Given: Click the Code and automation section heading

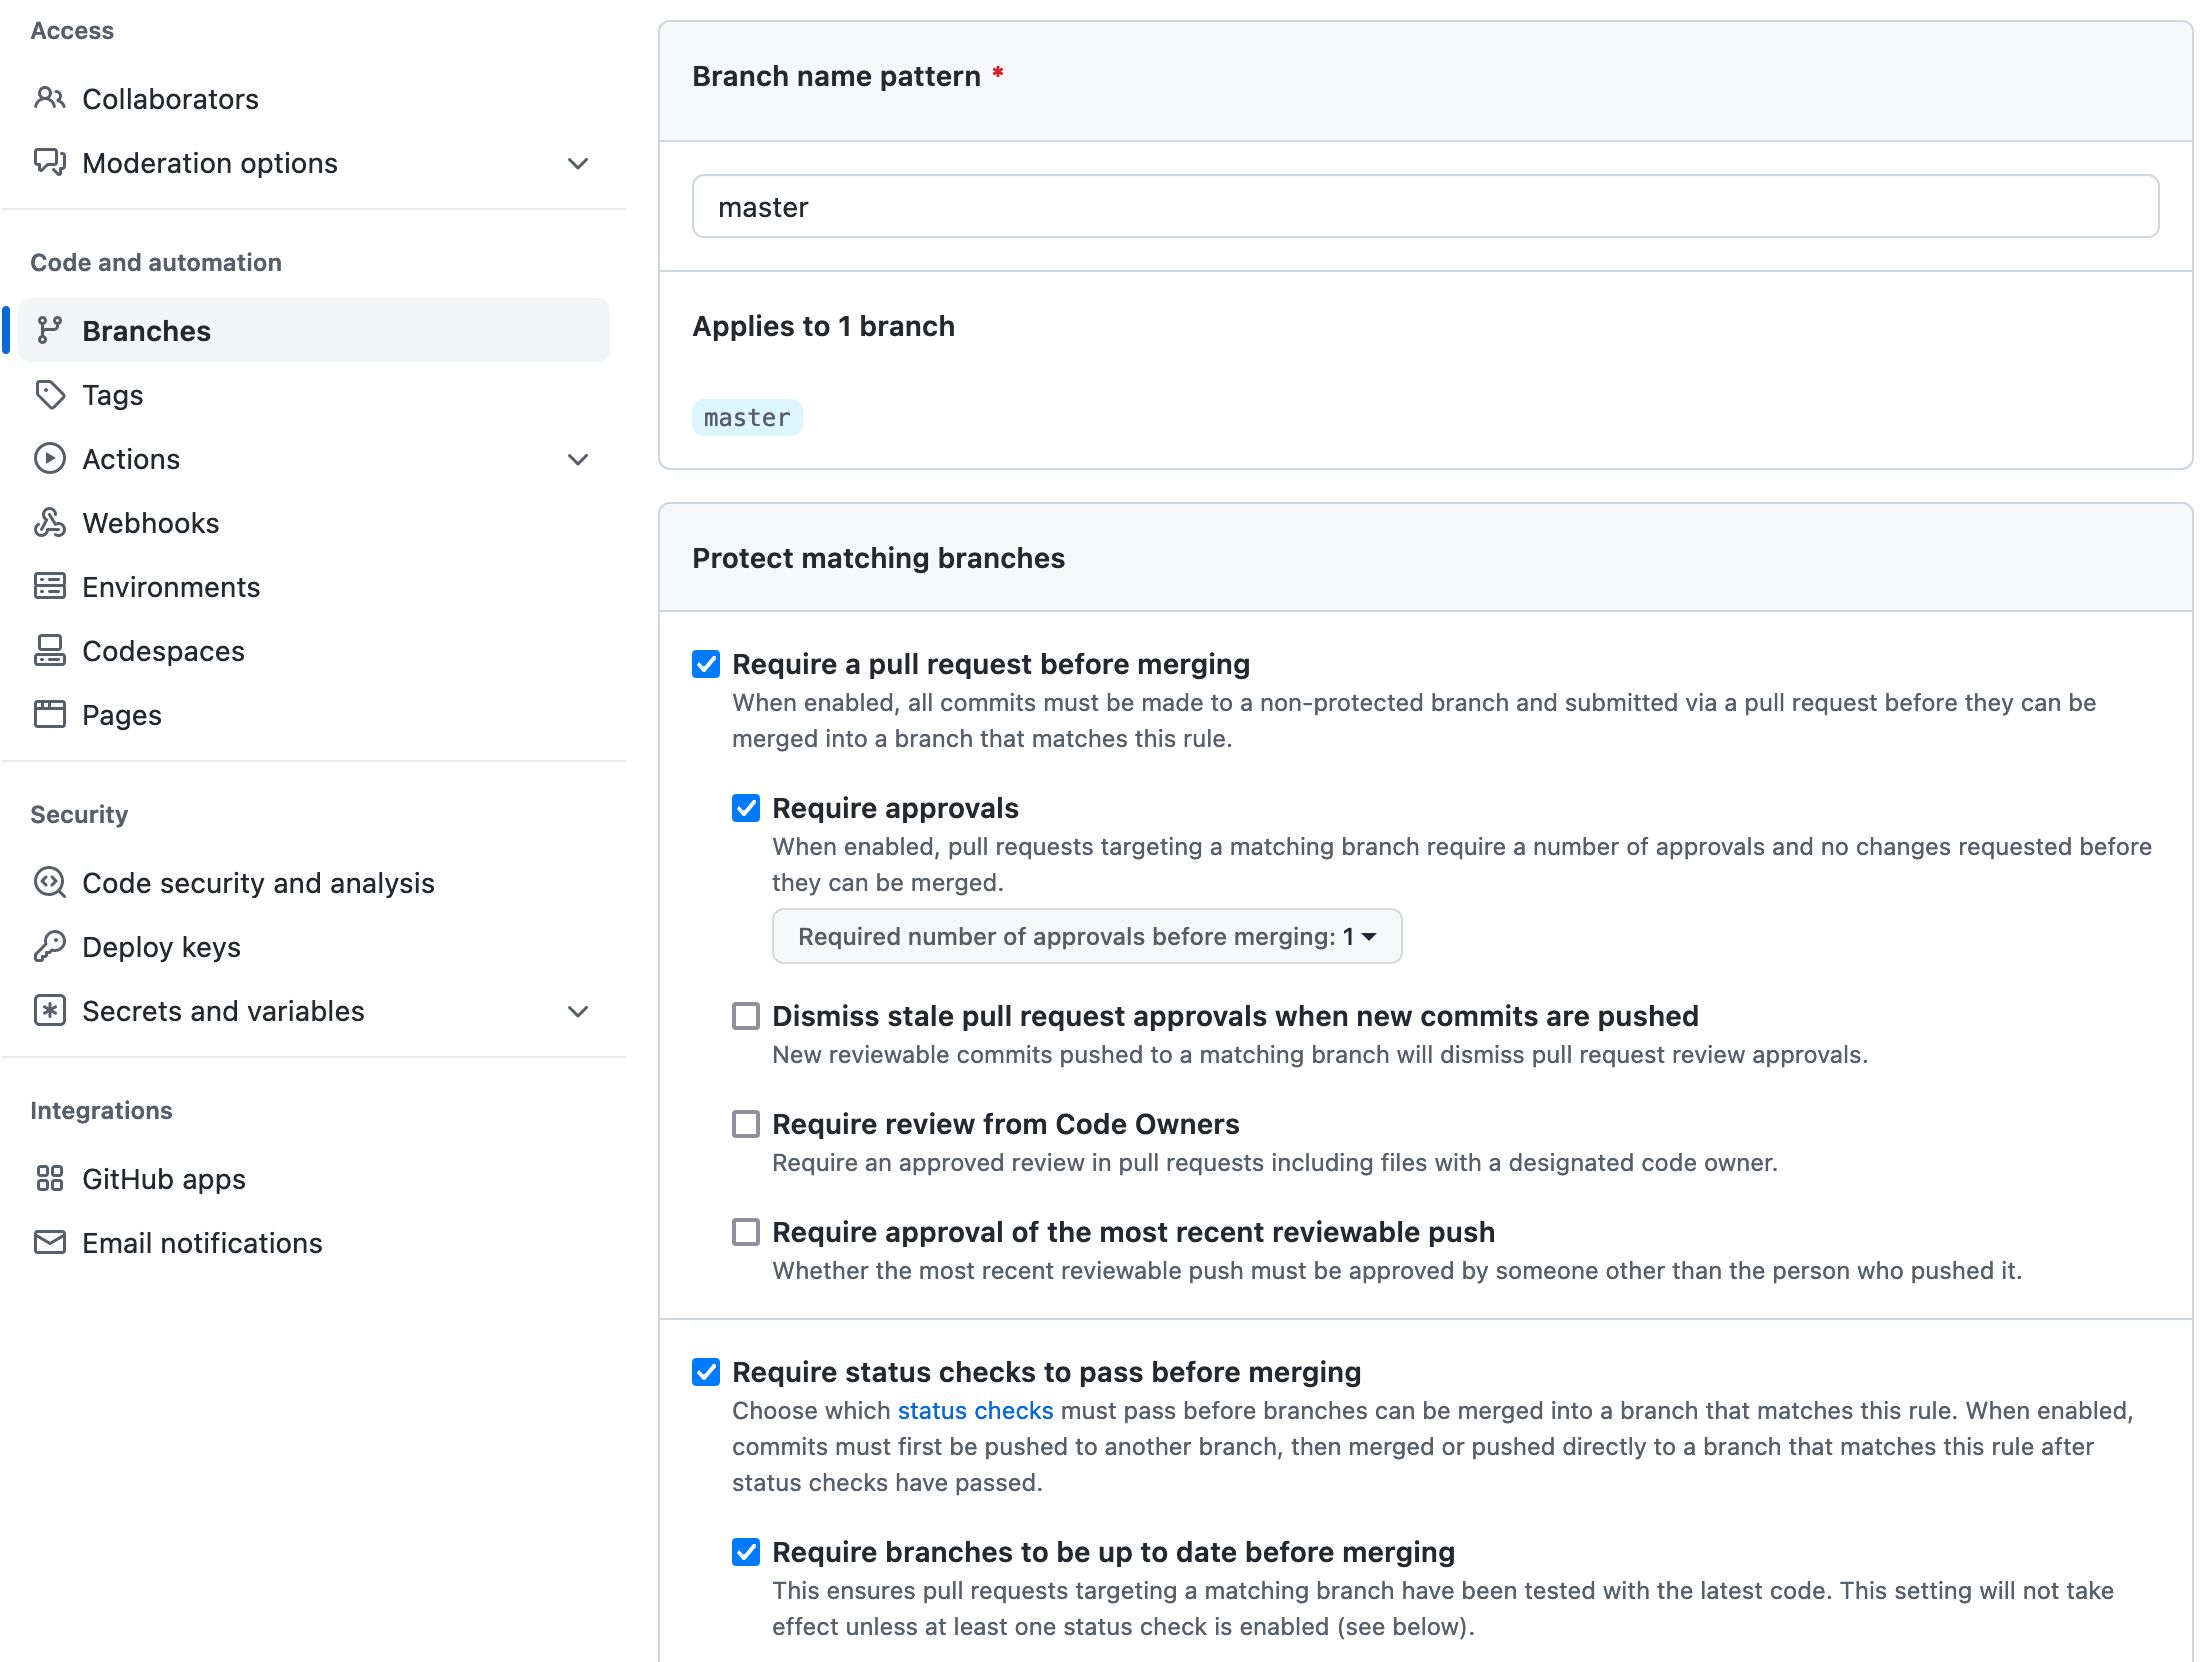Looking at the screenshot, I should pyautogui.click(x=156, y=262).
